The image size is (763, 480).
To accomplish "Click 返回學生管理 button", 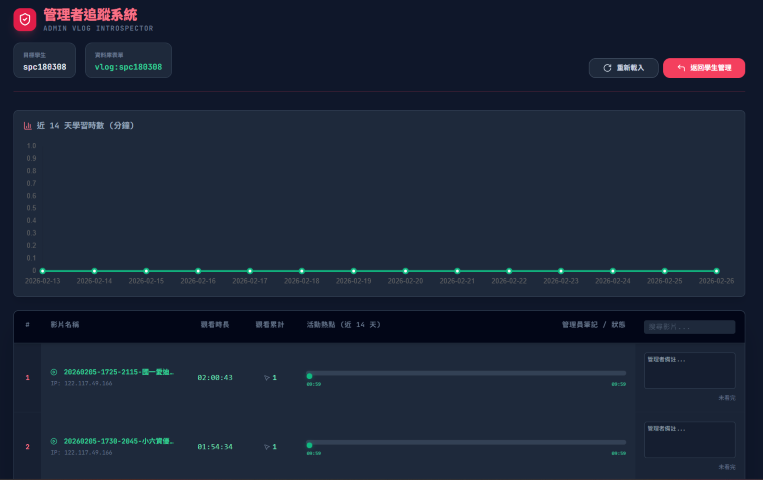I will [x=704, y=68].
